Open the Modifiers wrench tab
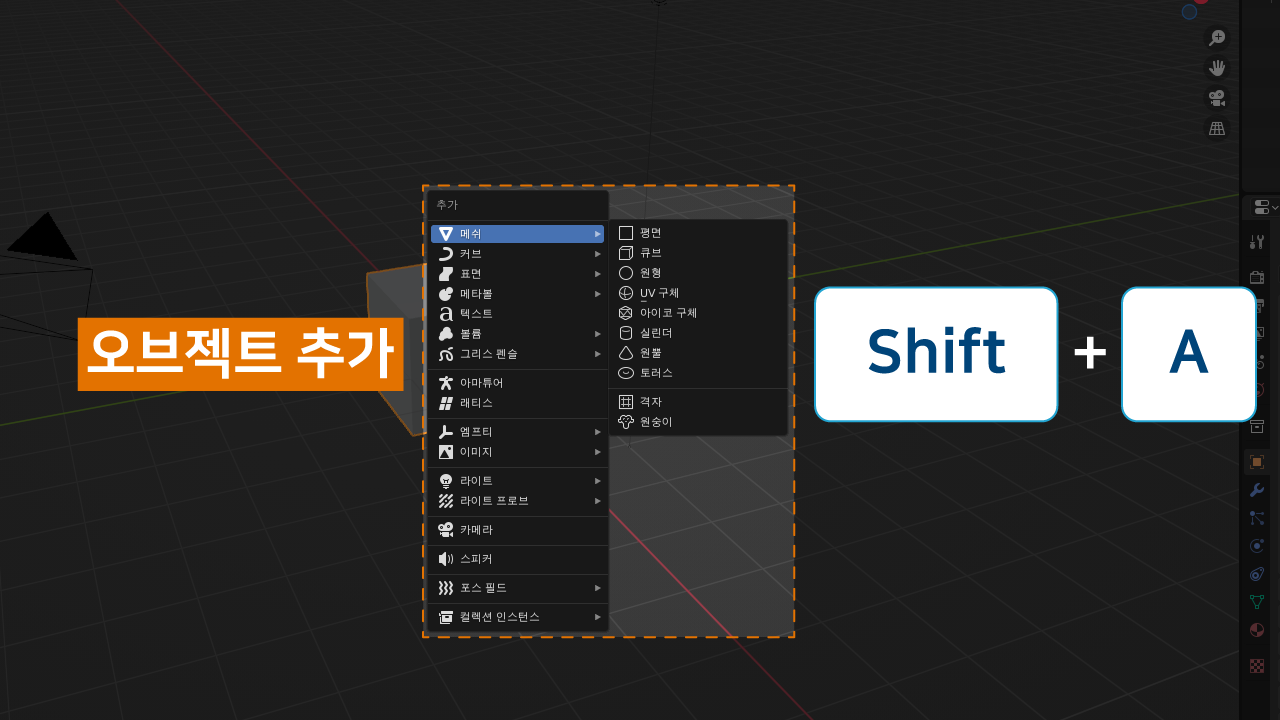 (x=1257, y=490)
